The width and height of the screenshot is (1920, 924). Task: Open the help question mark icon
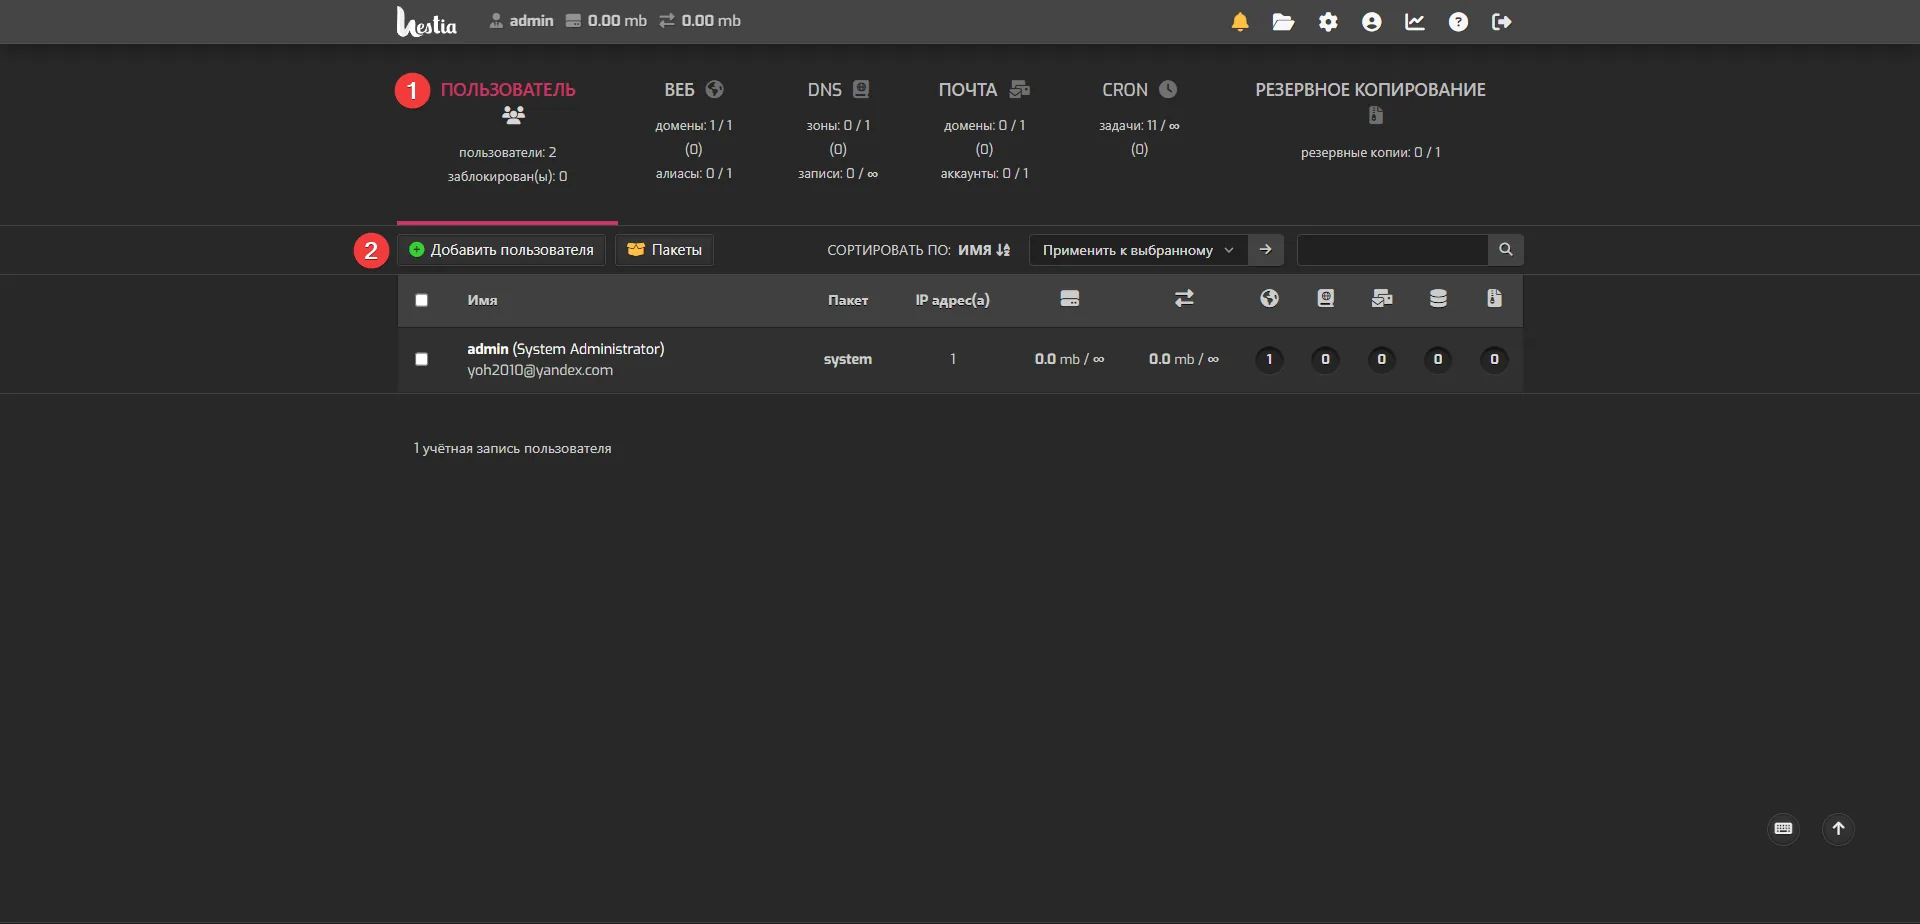pyautogui.click(x=1458, y=22)
